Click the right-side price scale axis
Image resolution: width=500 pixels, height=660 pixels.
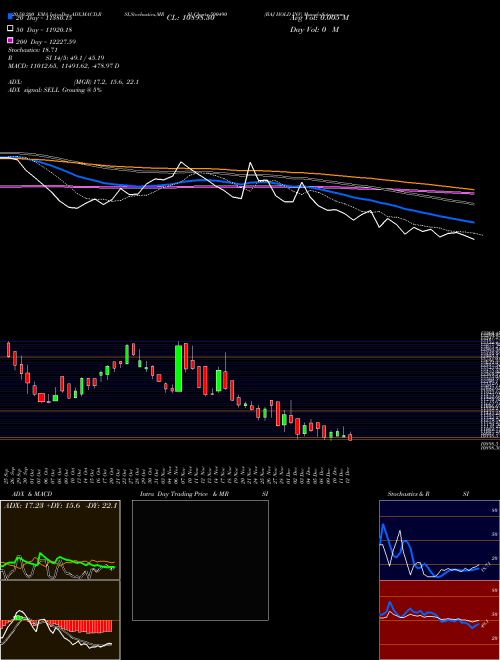coord(490,391)
